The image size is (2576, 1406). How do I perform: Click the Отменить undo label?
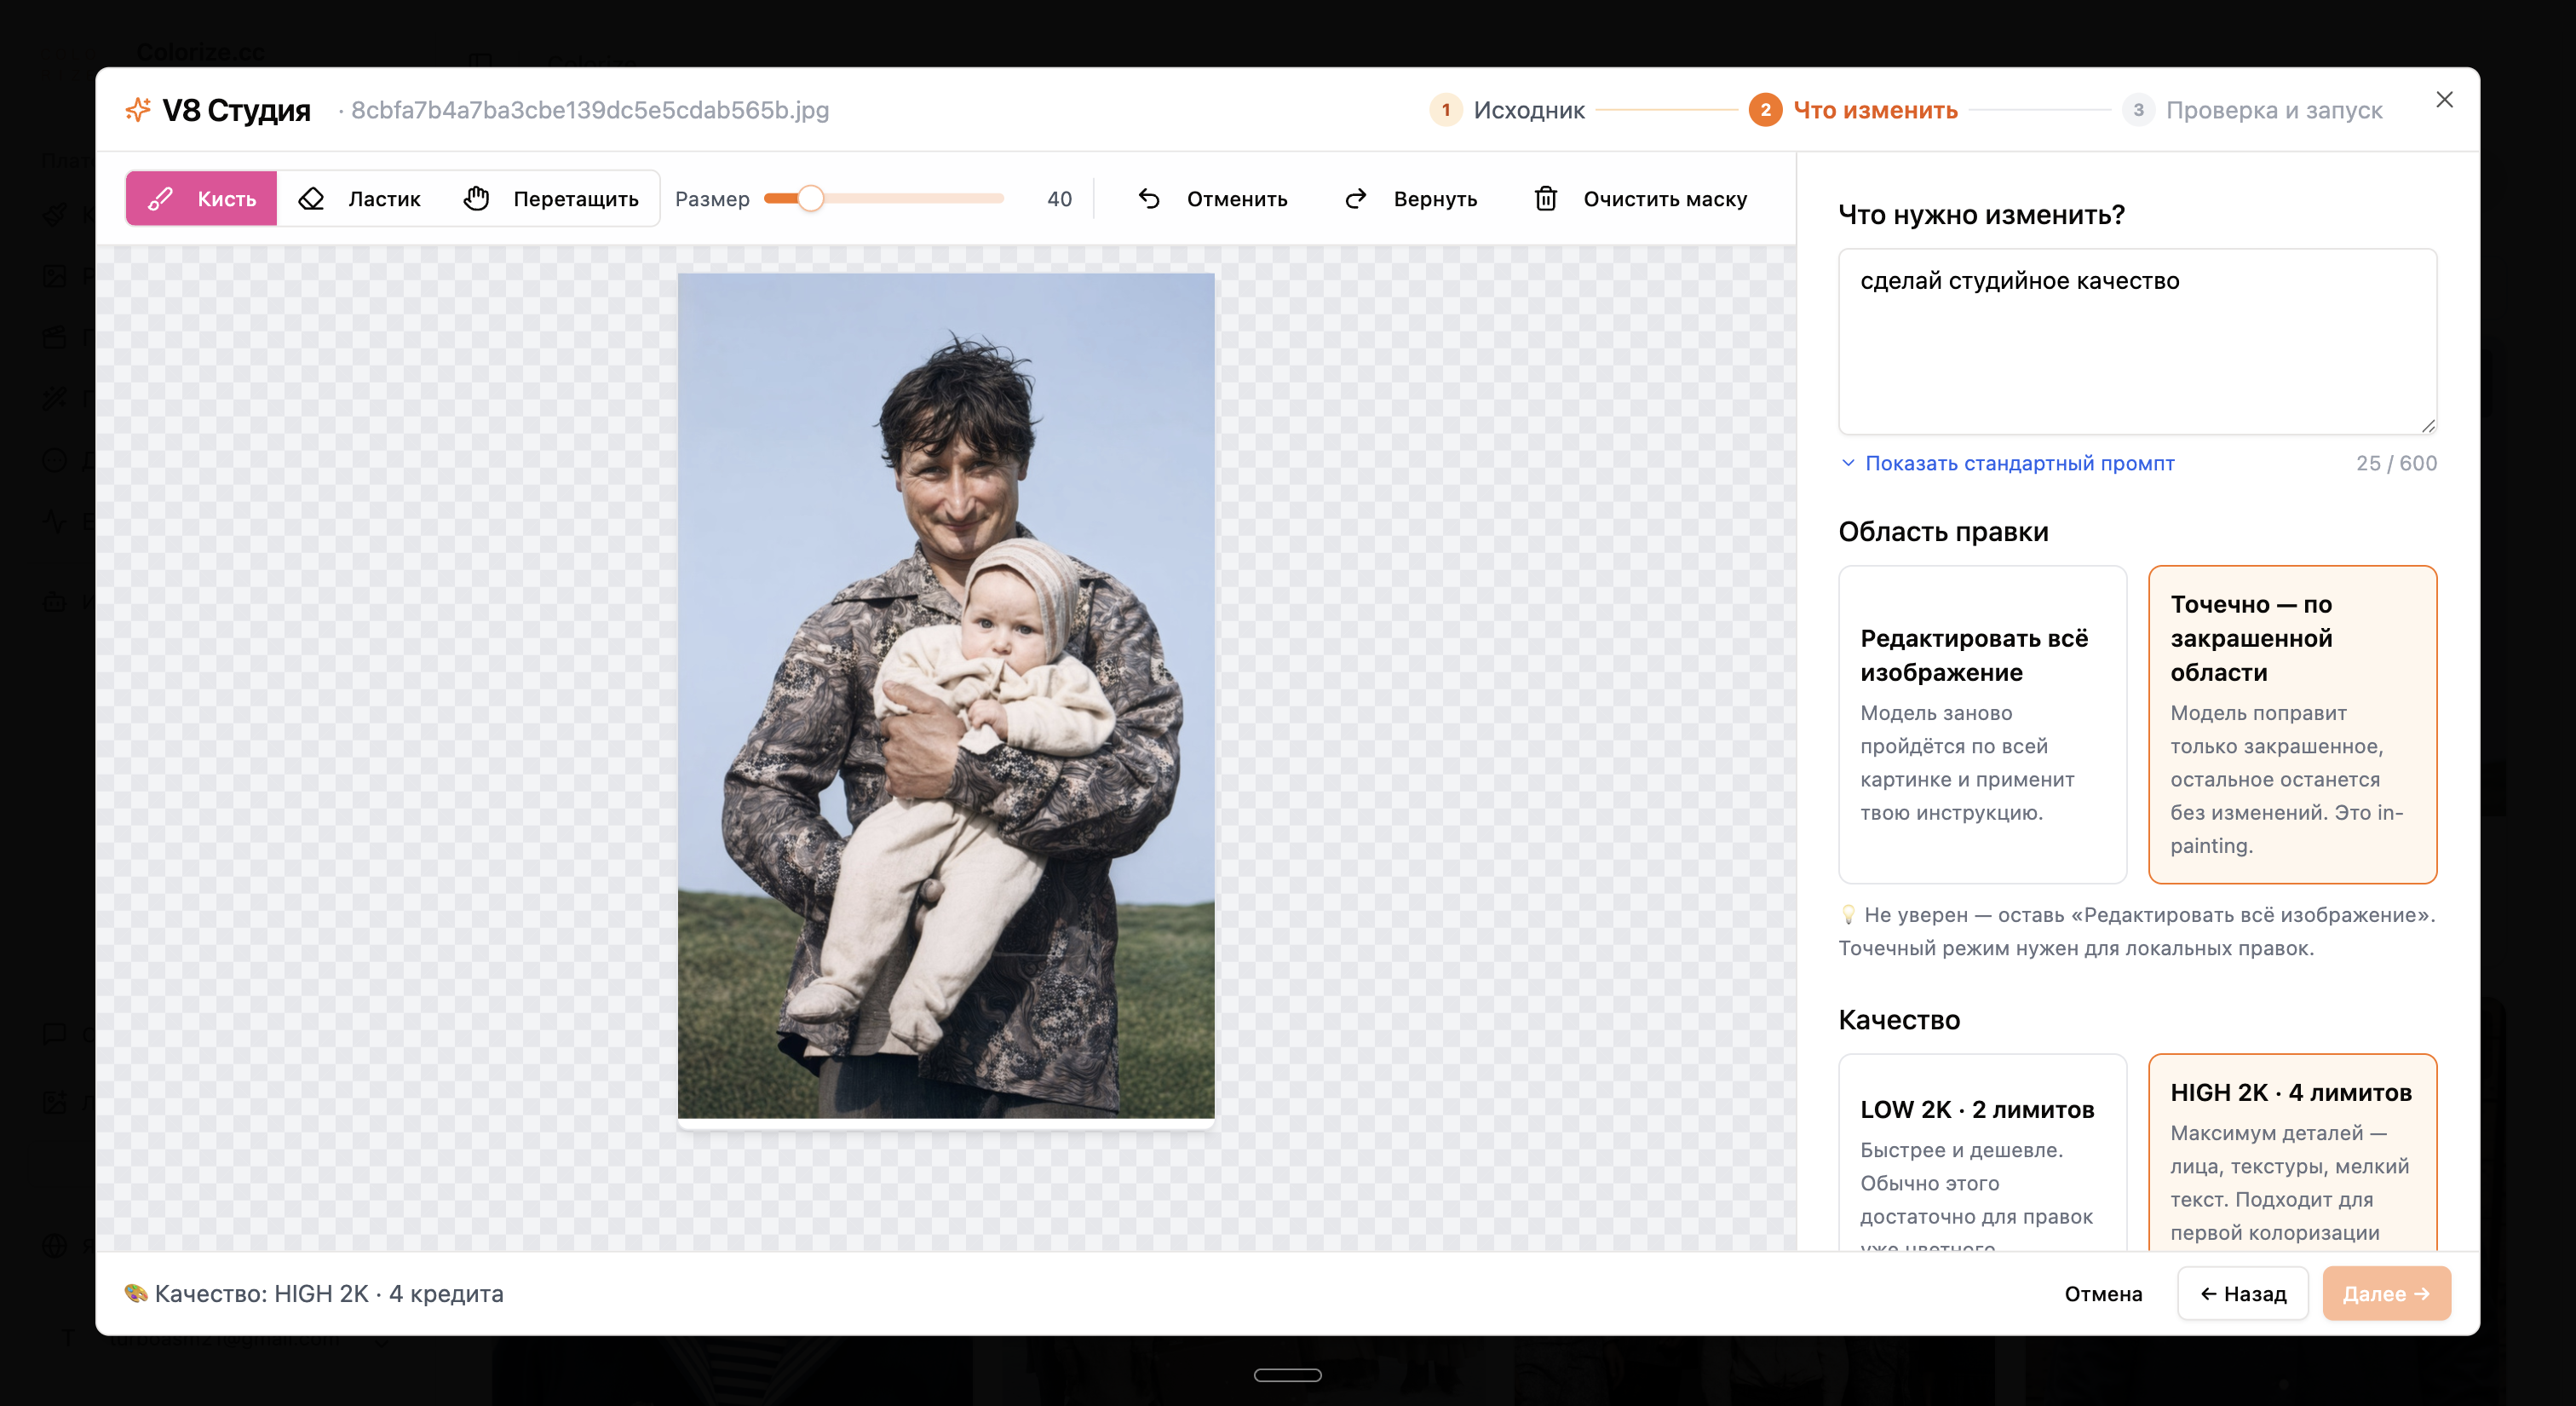pyautogui.click(x=1237, y=199)
